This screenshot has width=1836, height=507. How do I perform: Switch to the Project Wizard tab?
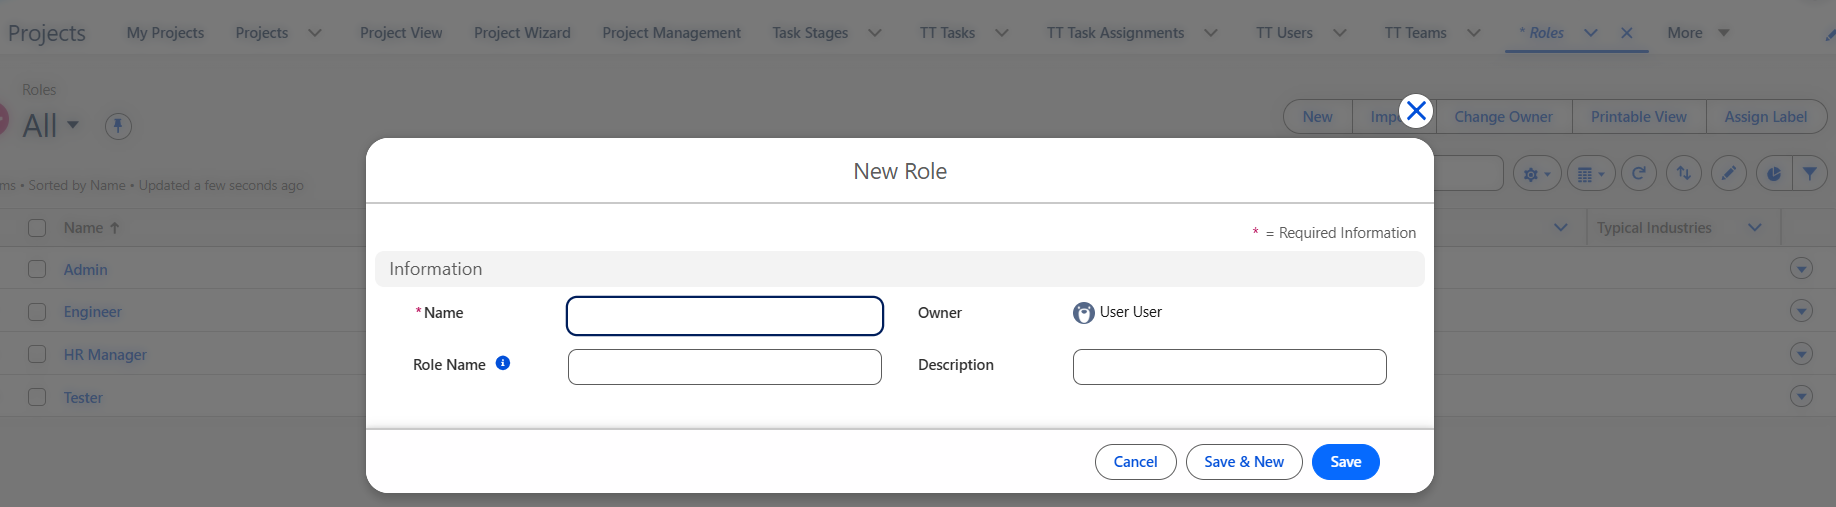tap(522, 33)
